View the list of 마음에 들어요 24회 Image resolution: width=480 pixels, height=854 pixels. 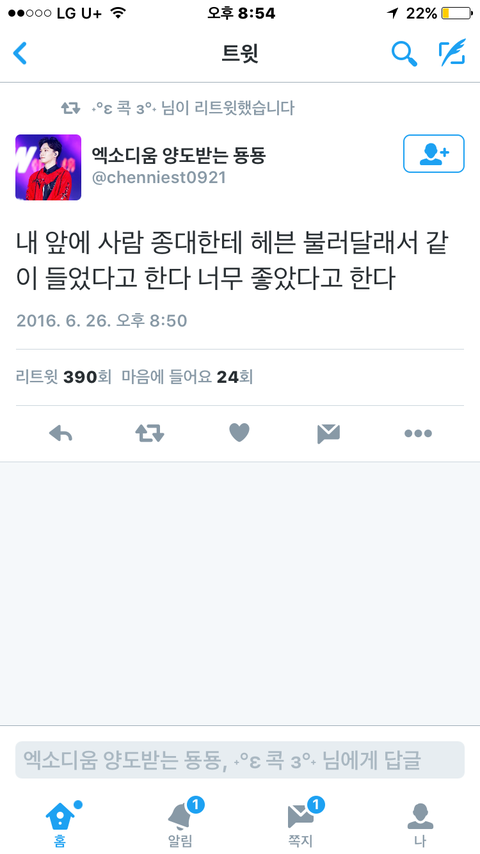click(x=187, y=377)
